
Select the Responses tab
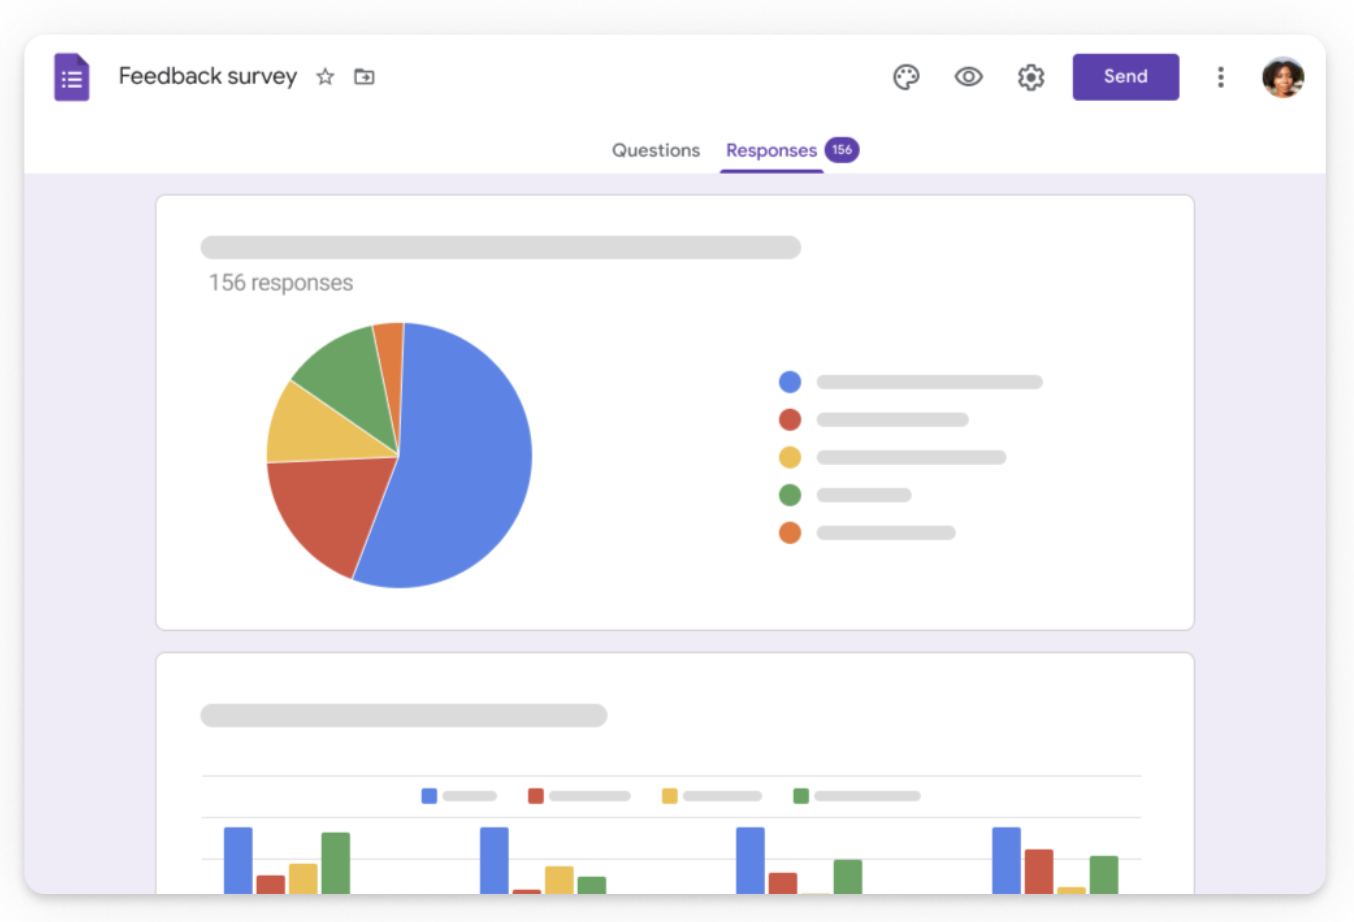click(x=771, y=150)
